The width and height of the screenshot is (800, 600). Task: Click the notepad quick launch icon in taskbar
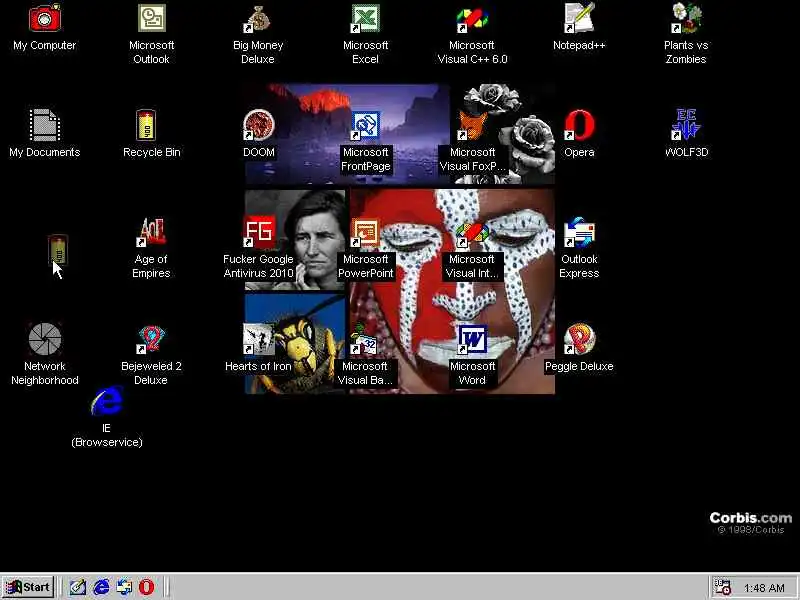[78, 587]
